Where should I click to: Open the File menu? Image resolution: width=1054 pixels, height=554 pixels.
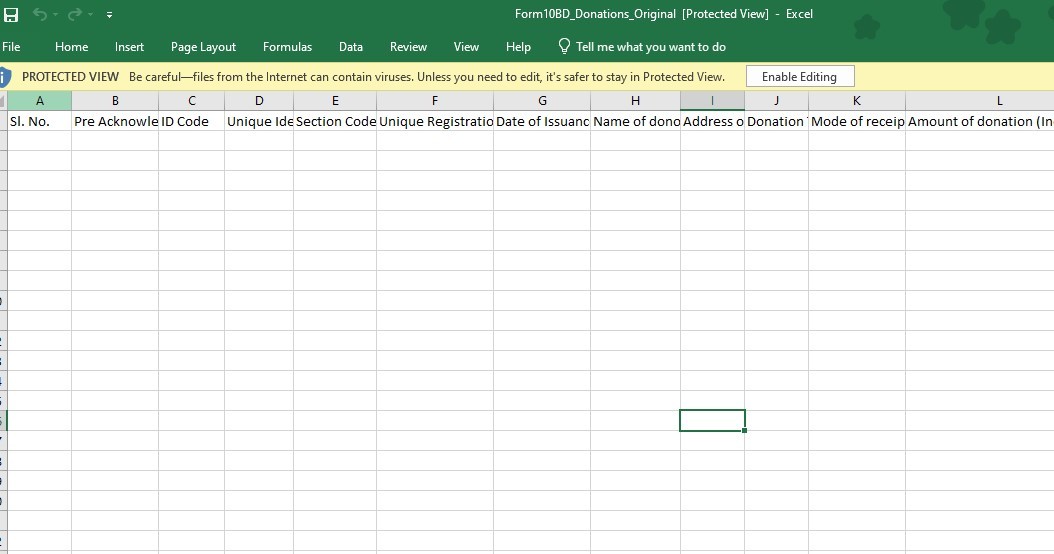point(12,46)
